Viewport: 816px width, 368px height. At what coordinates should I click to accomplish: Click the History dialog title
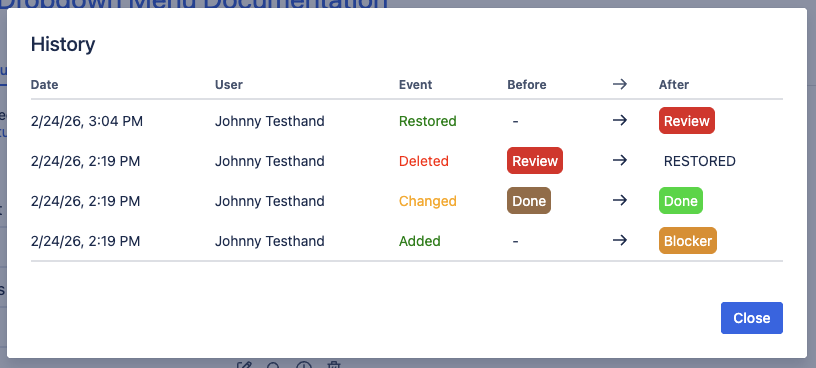tap(63, 44)
